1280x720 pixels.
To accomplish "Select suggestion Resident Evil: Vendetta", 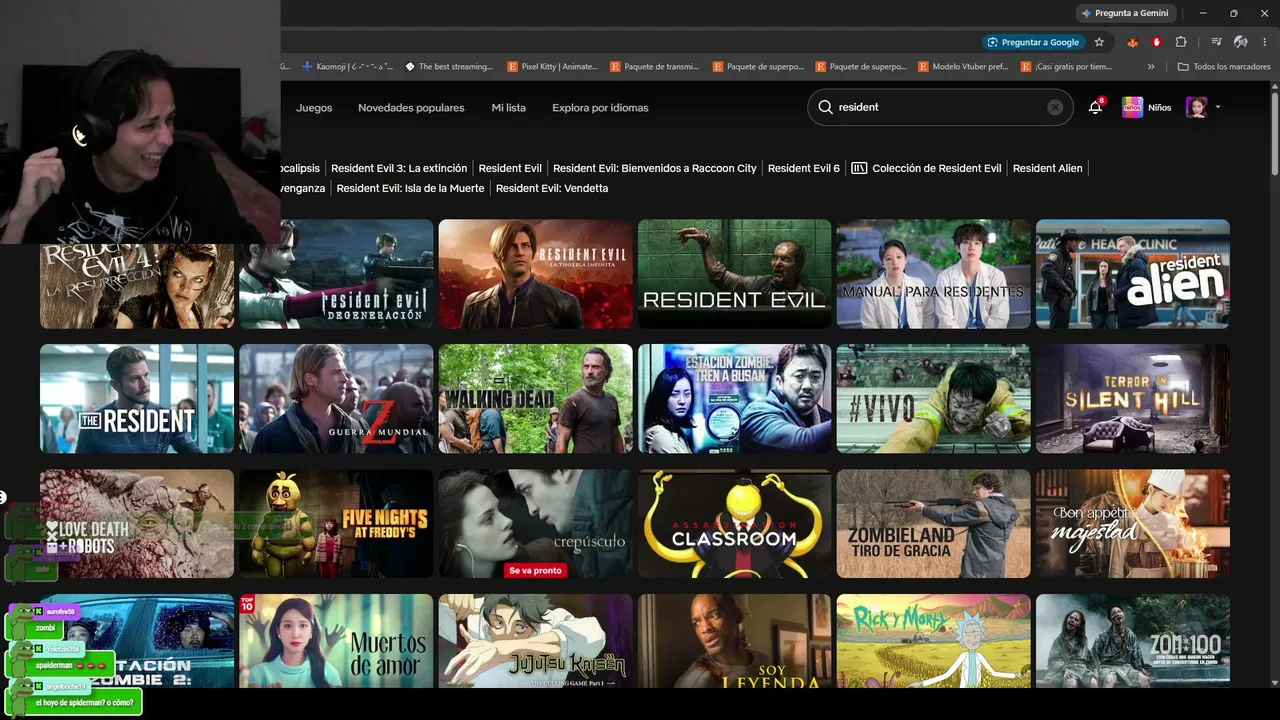I will click(552, 188).
